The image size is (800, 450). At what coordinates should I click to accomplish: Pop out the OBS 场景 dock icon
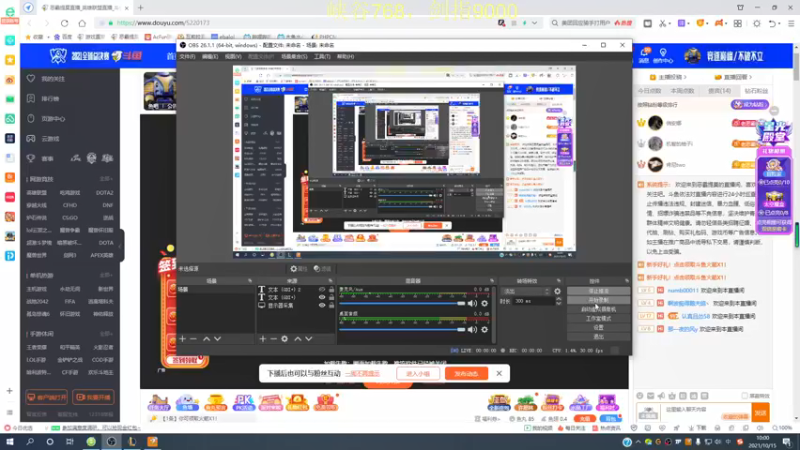250,281
